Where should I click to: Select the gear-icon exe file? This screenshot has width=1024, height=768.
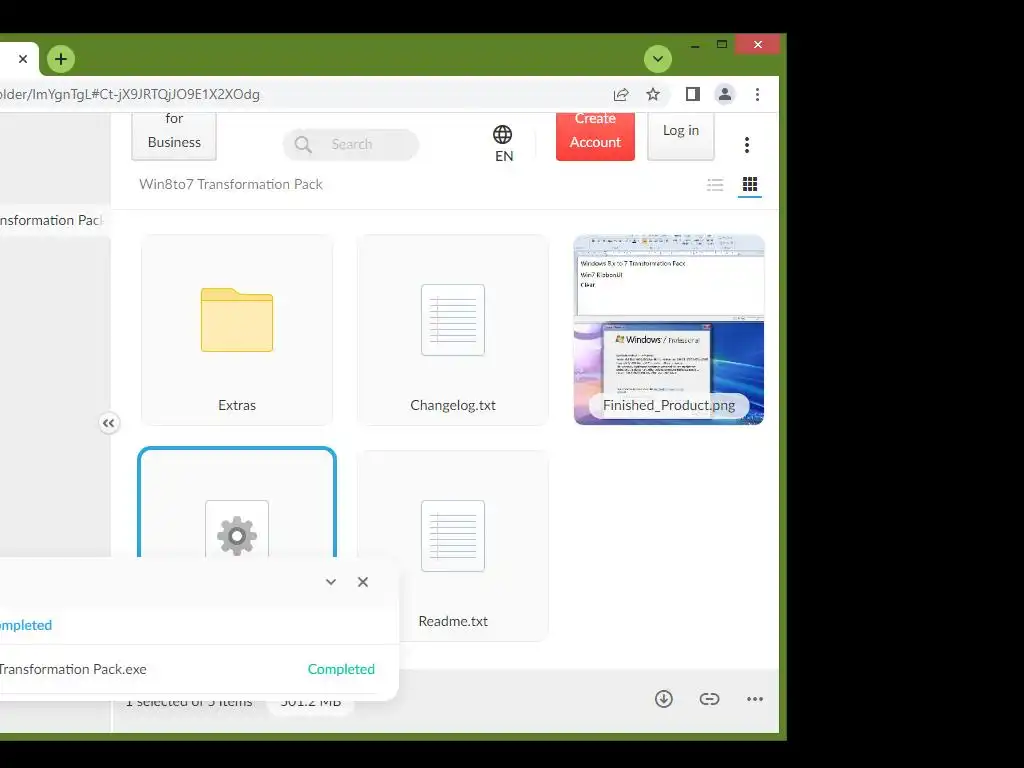click(x=237, y=503)
